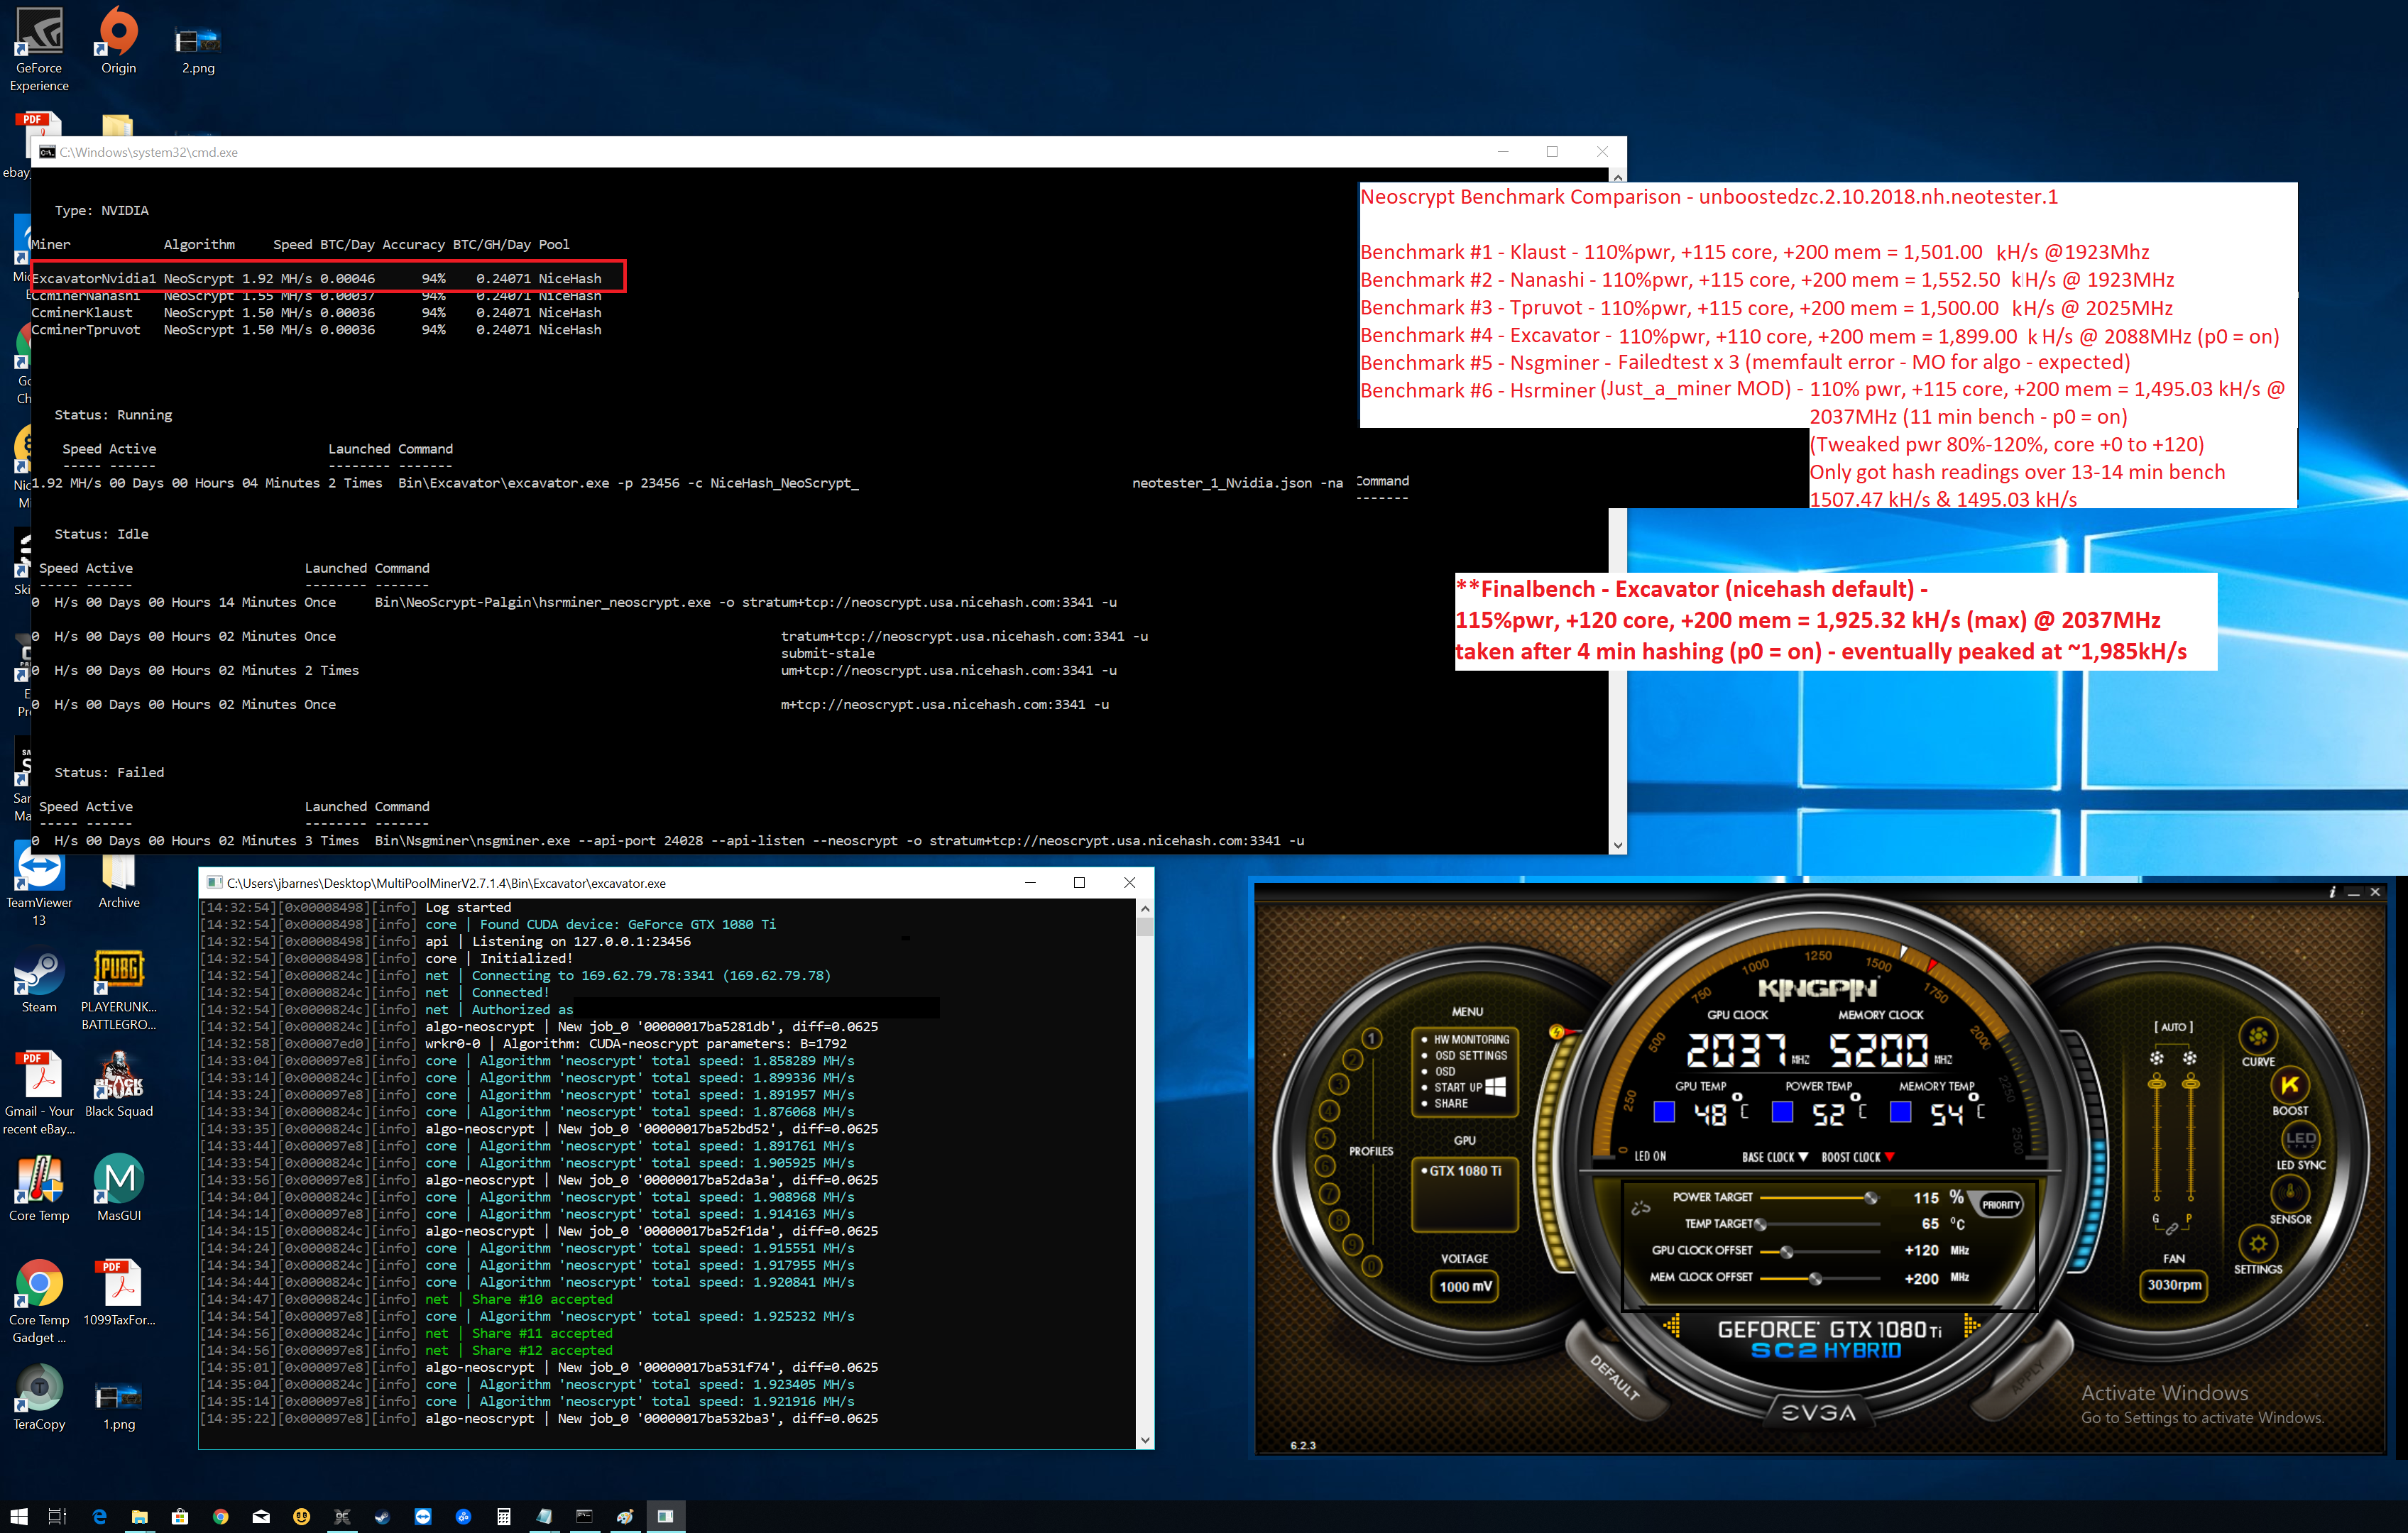Click the MEM CLOCK OFFSET slider handle
2408x1533 pixels.
(1815, 1278)
